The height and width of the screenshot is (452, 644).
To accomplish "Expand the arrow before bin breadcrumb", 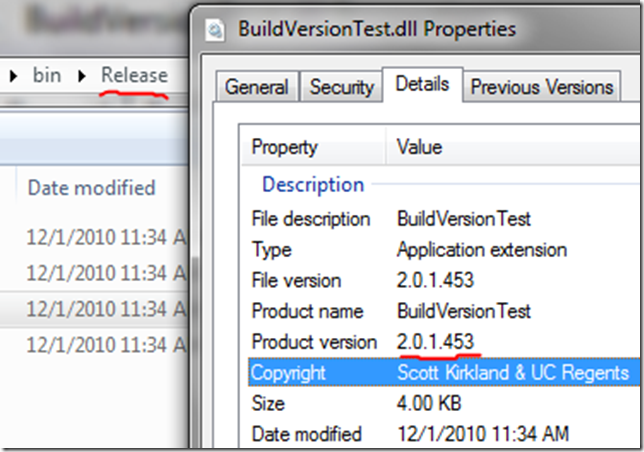I will pos(13,76).
